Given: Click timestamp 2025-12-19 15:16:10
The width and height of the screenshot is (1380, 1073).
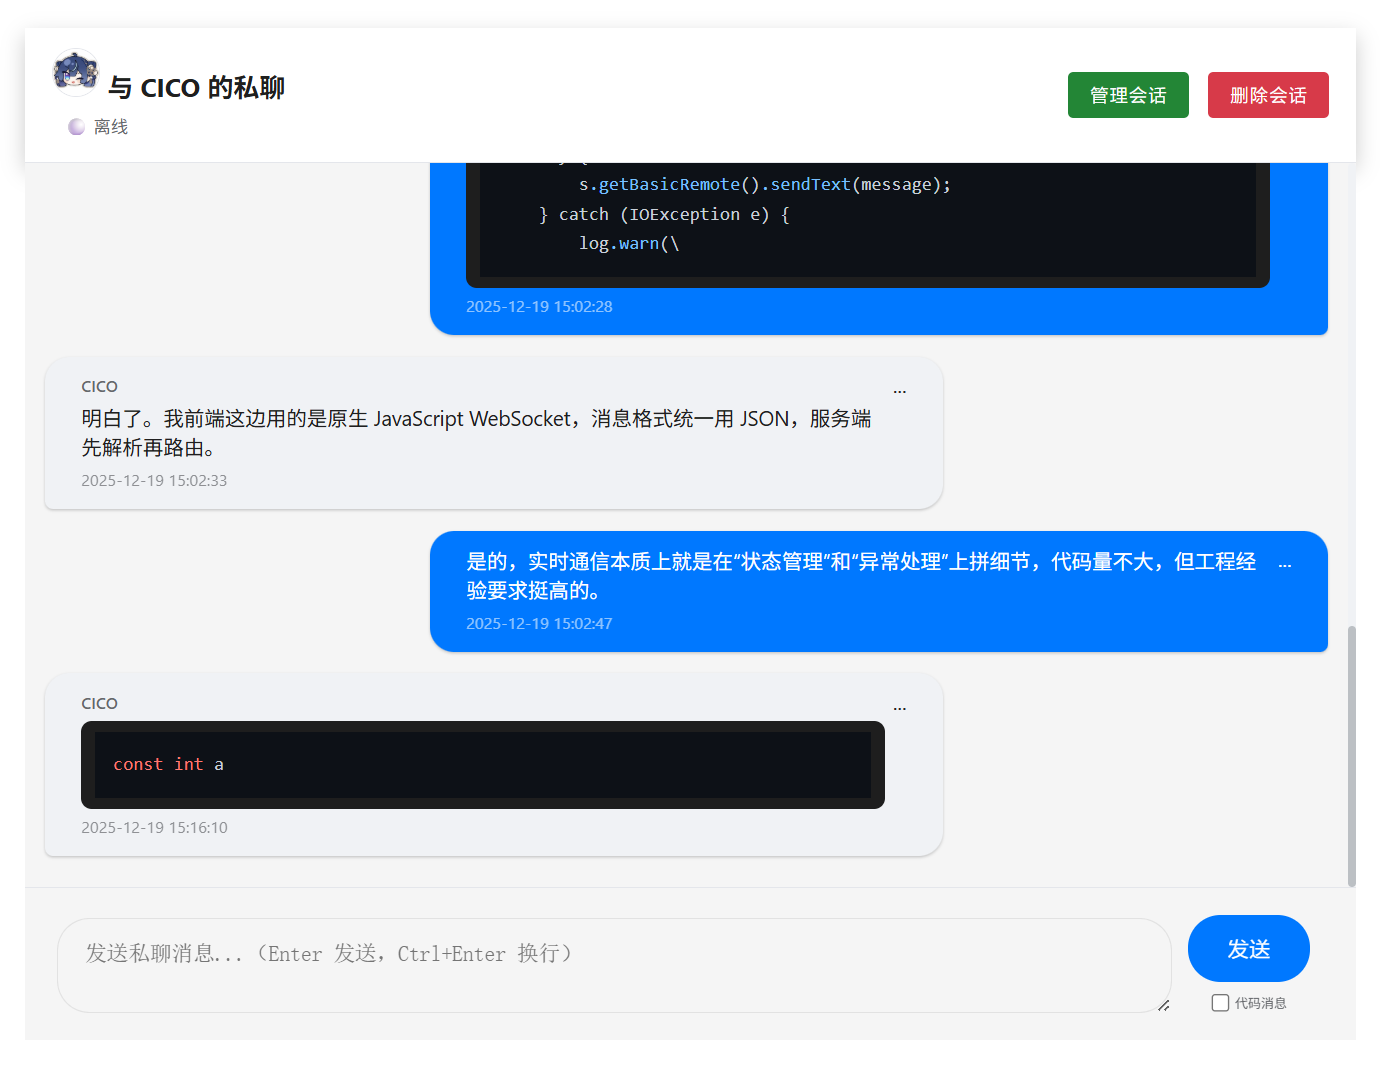Looking at the screenshot, I should [155, 827].
